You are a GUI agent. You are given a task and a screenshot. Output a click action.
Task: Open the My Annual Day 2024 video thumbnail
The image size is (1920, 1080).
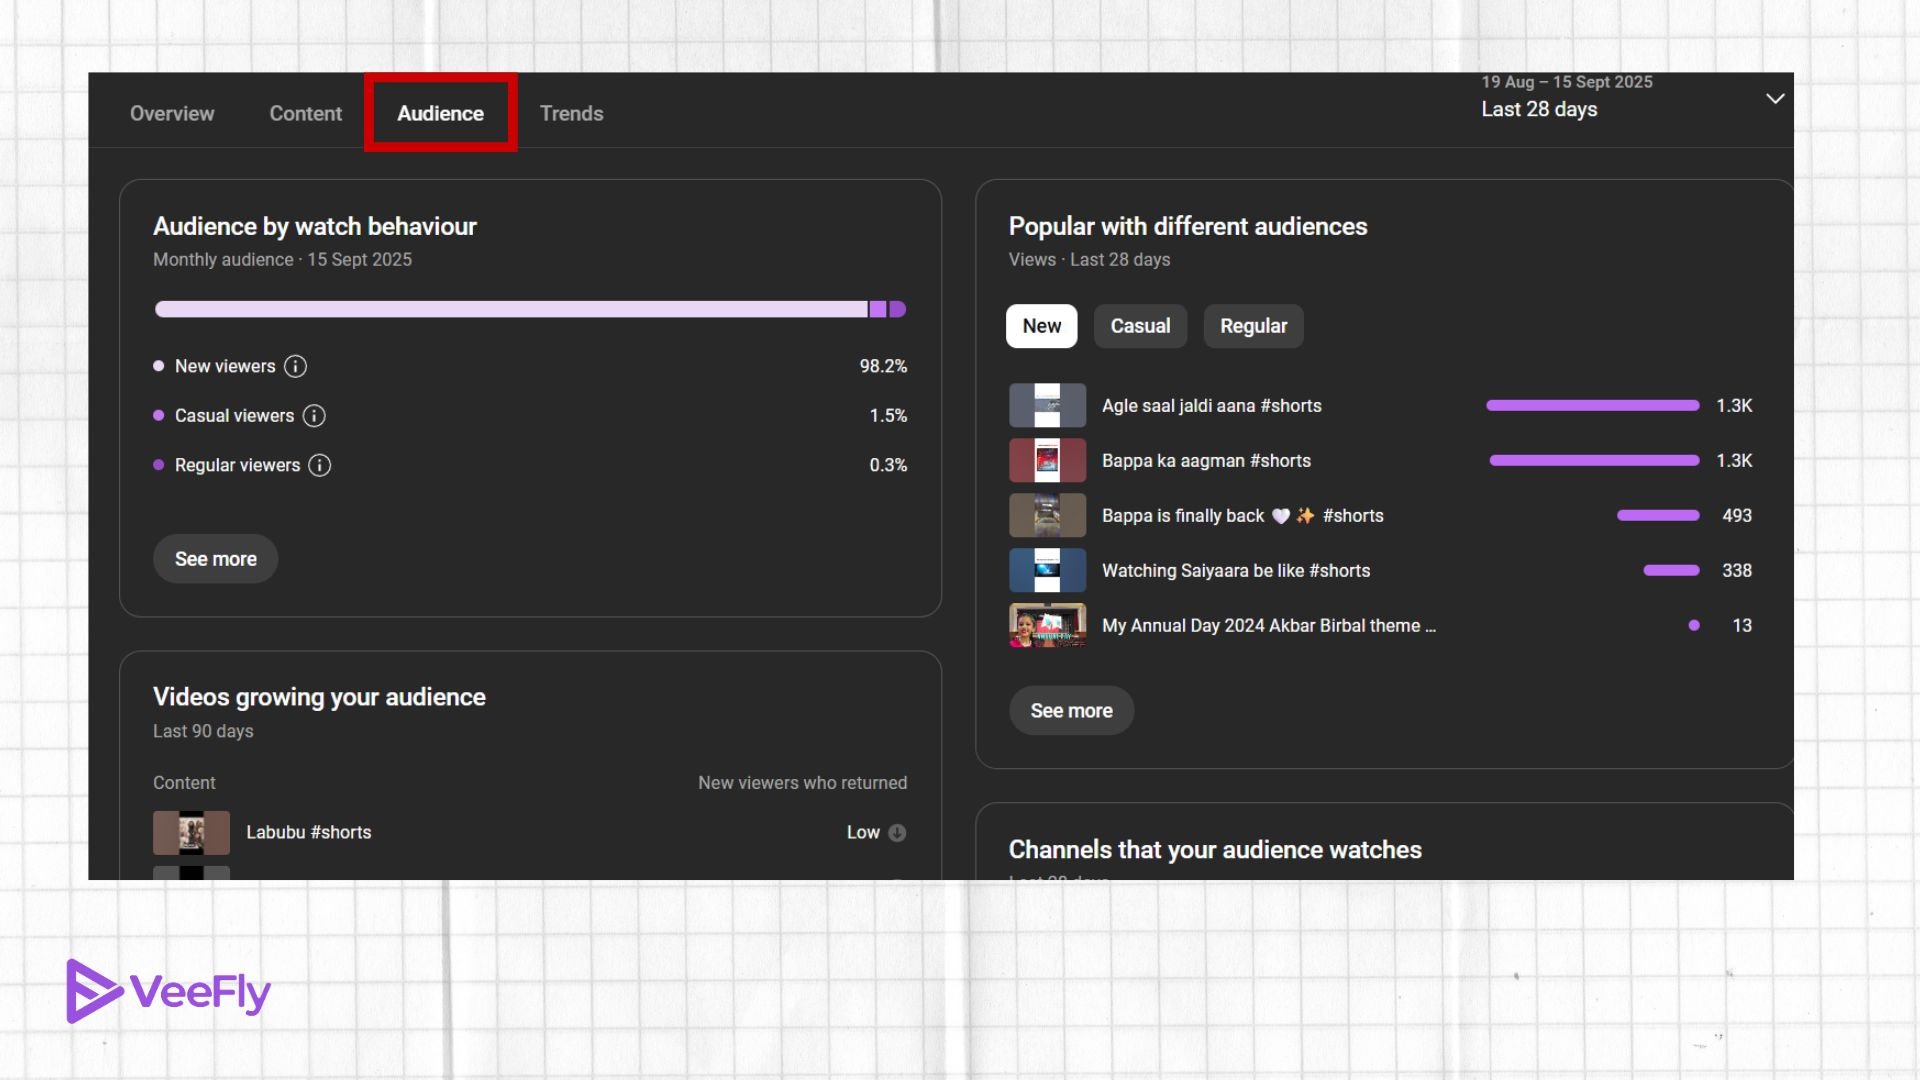point(1047,625)
